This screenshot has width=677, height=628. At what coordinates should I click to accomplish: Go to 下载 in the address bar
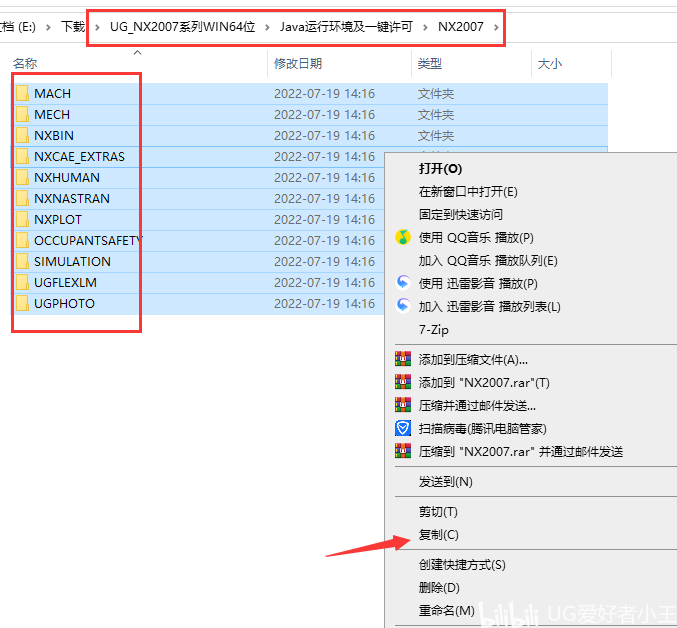73,27
